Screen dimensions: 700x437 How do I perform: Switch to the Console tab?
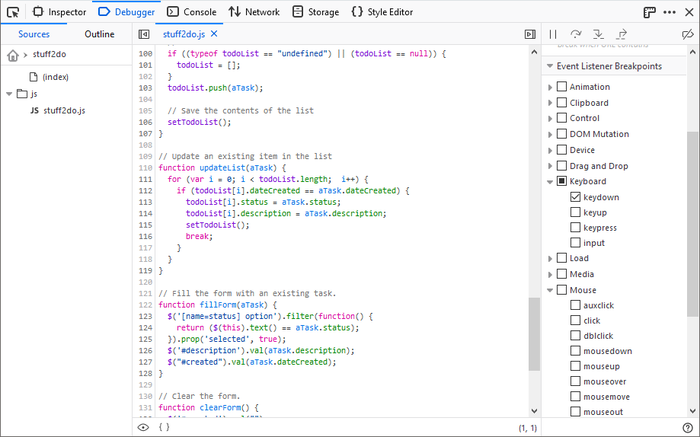click(191, 12)
